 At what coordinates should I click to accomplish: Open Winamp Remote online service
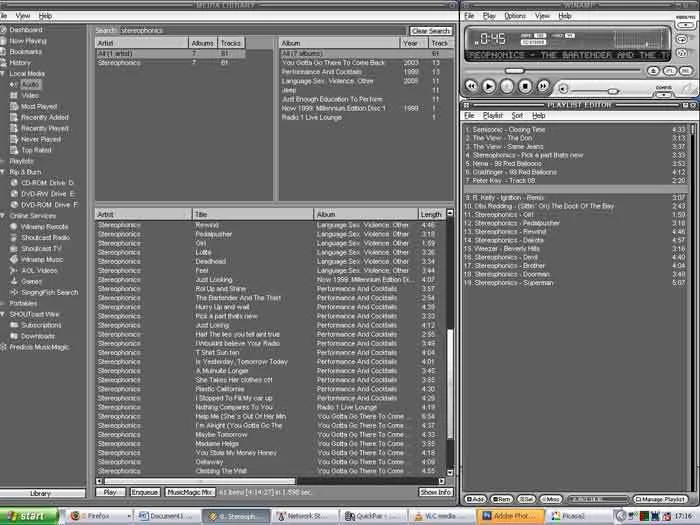pyautogui.click(x=44, y=227)
